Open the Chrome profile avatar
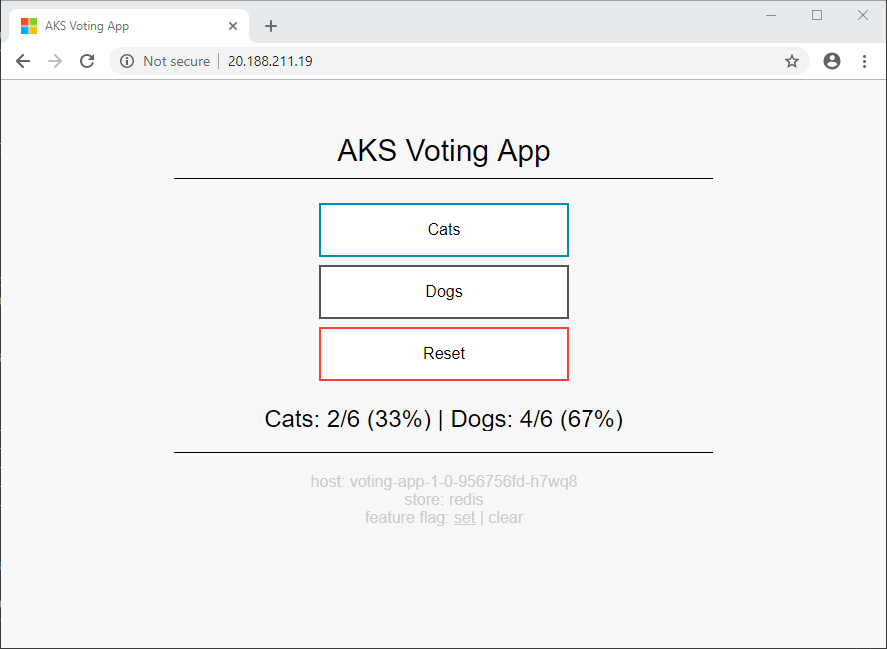887x649 pixels. [832, 61]
